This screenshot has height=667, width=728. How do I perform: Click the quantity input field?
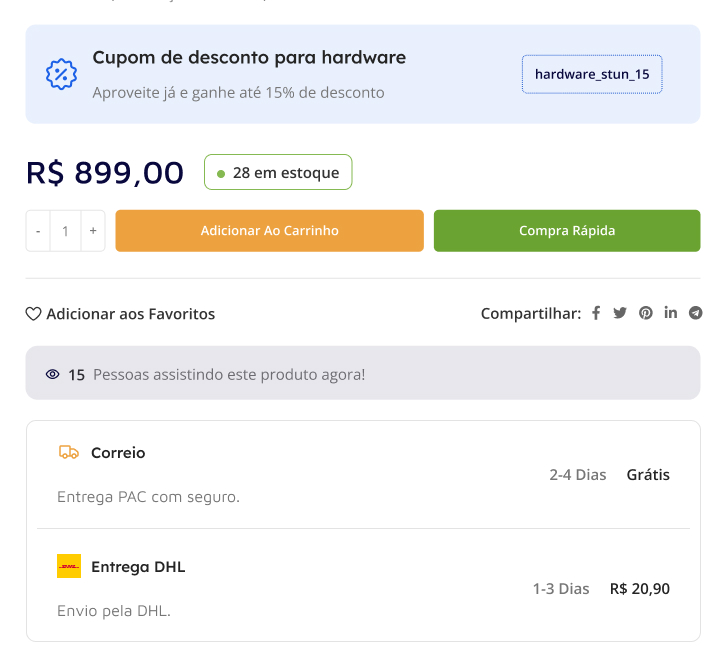pos(65,231)
